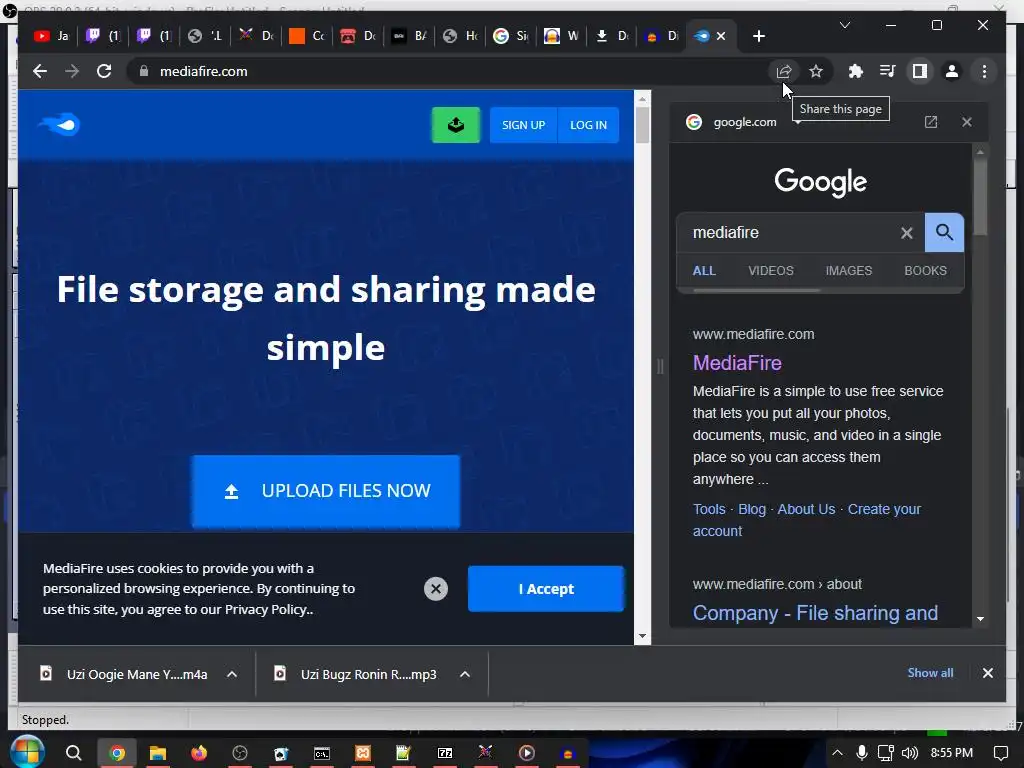The image size is (1024, 768).
Task: Open the About Us sitelink
Action: point(806,509)
